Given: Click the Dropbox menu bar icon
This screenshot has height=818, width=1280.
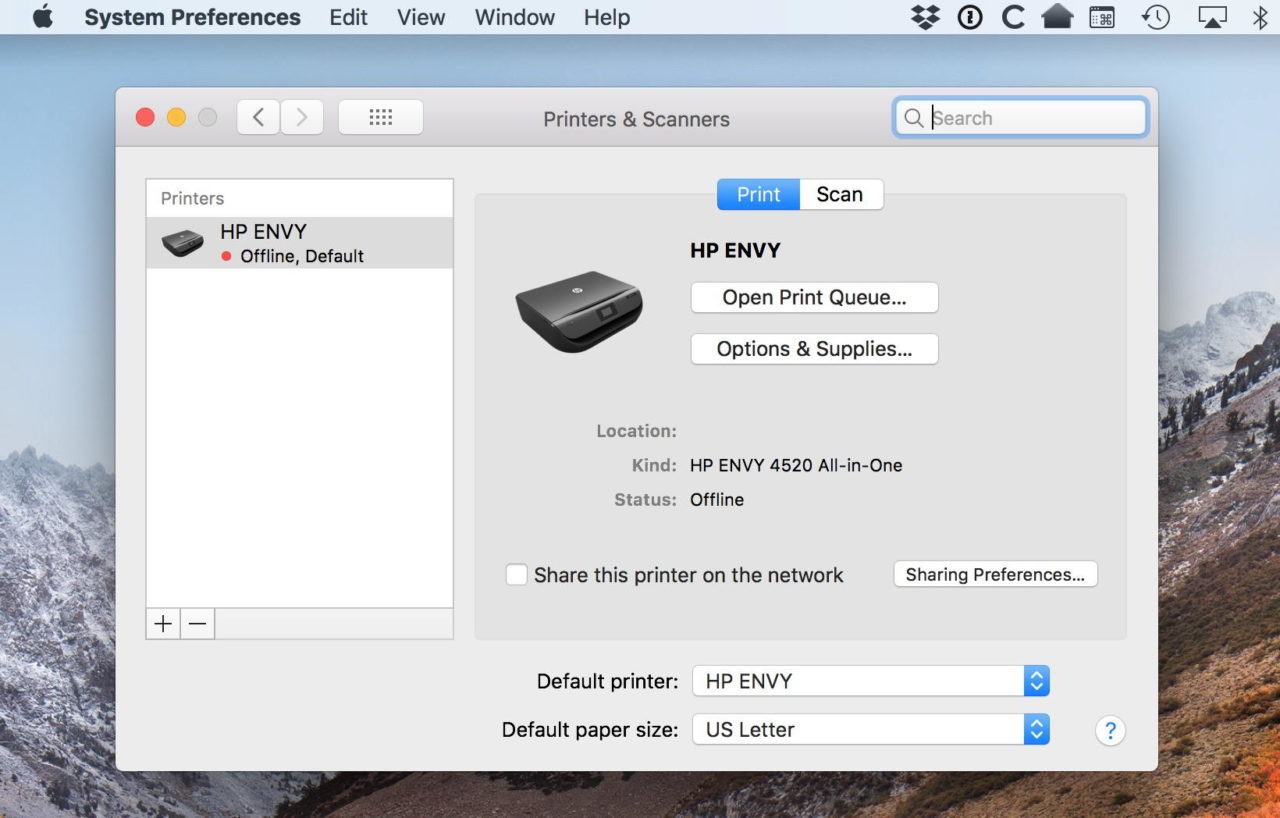Looking at the screenshot, I should pyautogui.click(x=926, y=17).
